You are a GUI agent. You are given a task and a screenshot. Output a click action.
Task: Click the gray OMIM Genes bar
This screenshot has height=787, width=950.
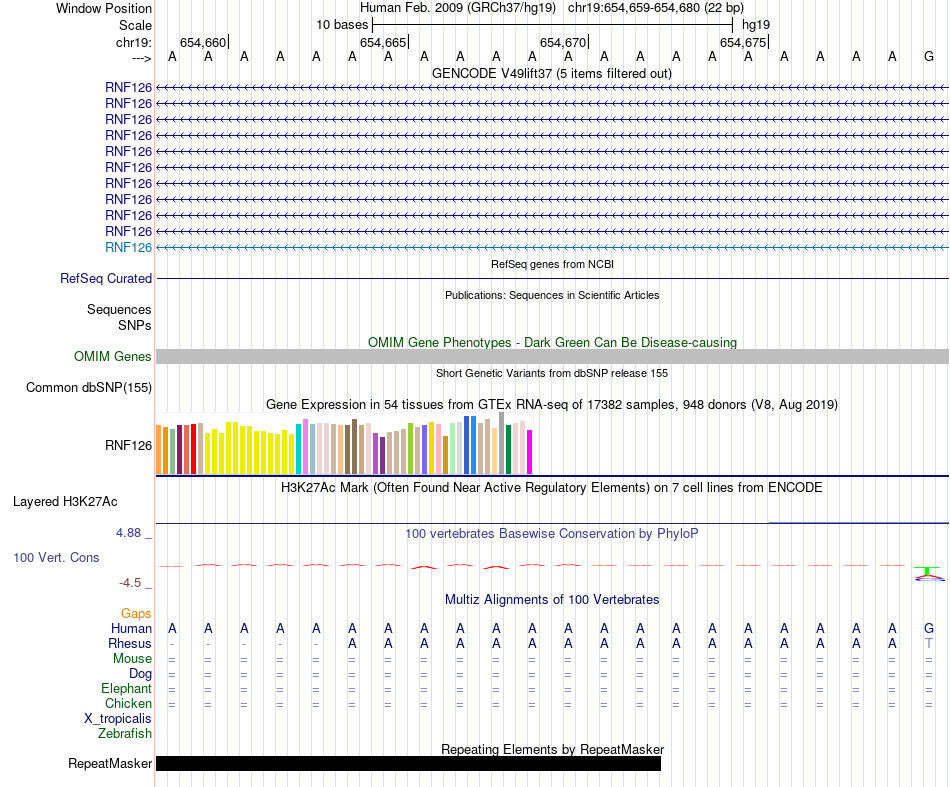click(x=552, y=356)
